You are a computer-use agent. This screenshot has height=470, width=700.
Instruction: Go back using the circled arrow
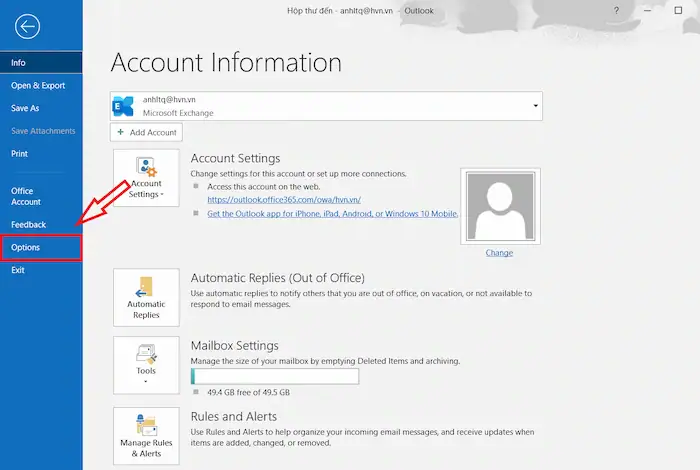pyautogui.click(x=27, y=26)
